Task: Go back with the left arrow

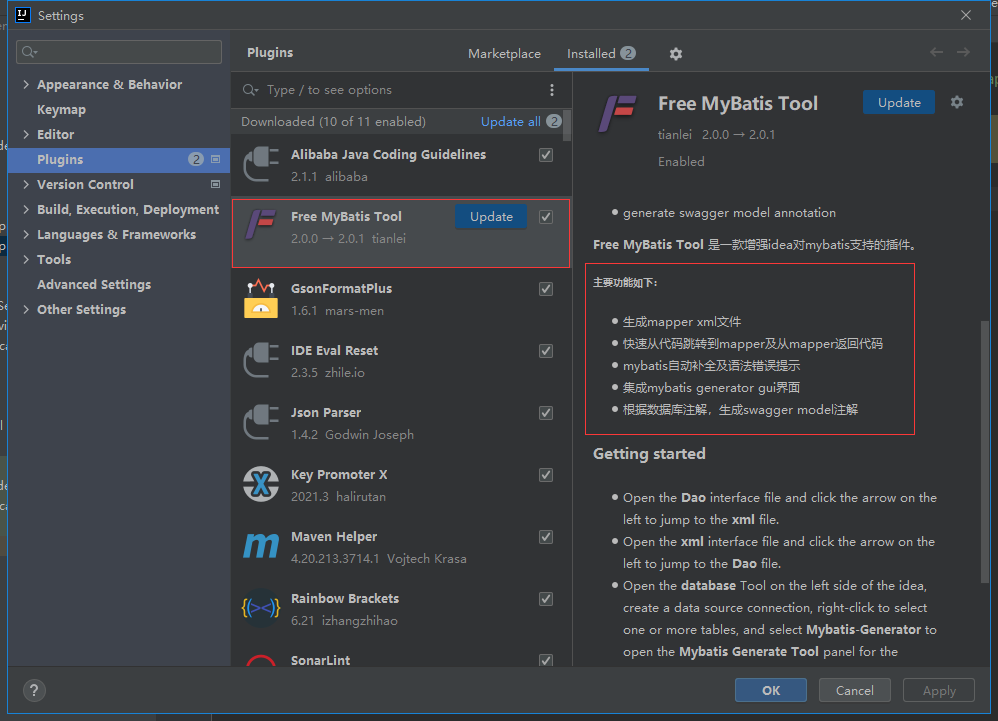Action: click(x=936, y=52)
